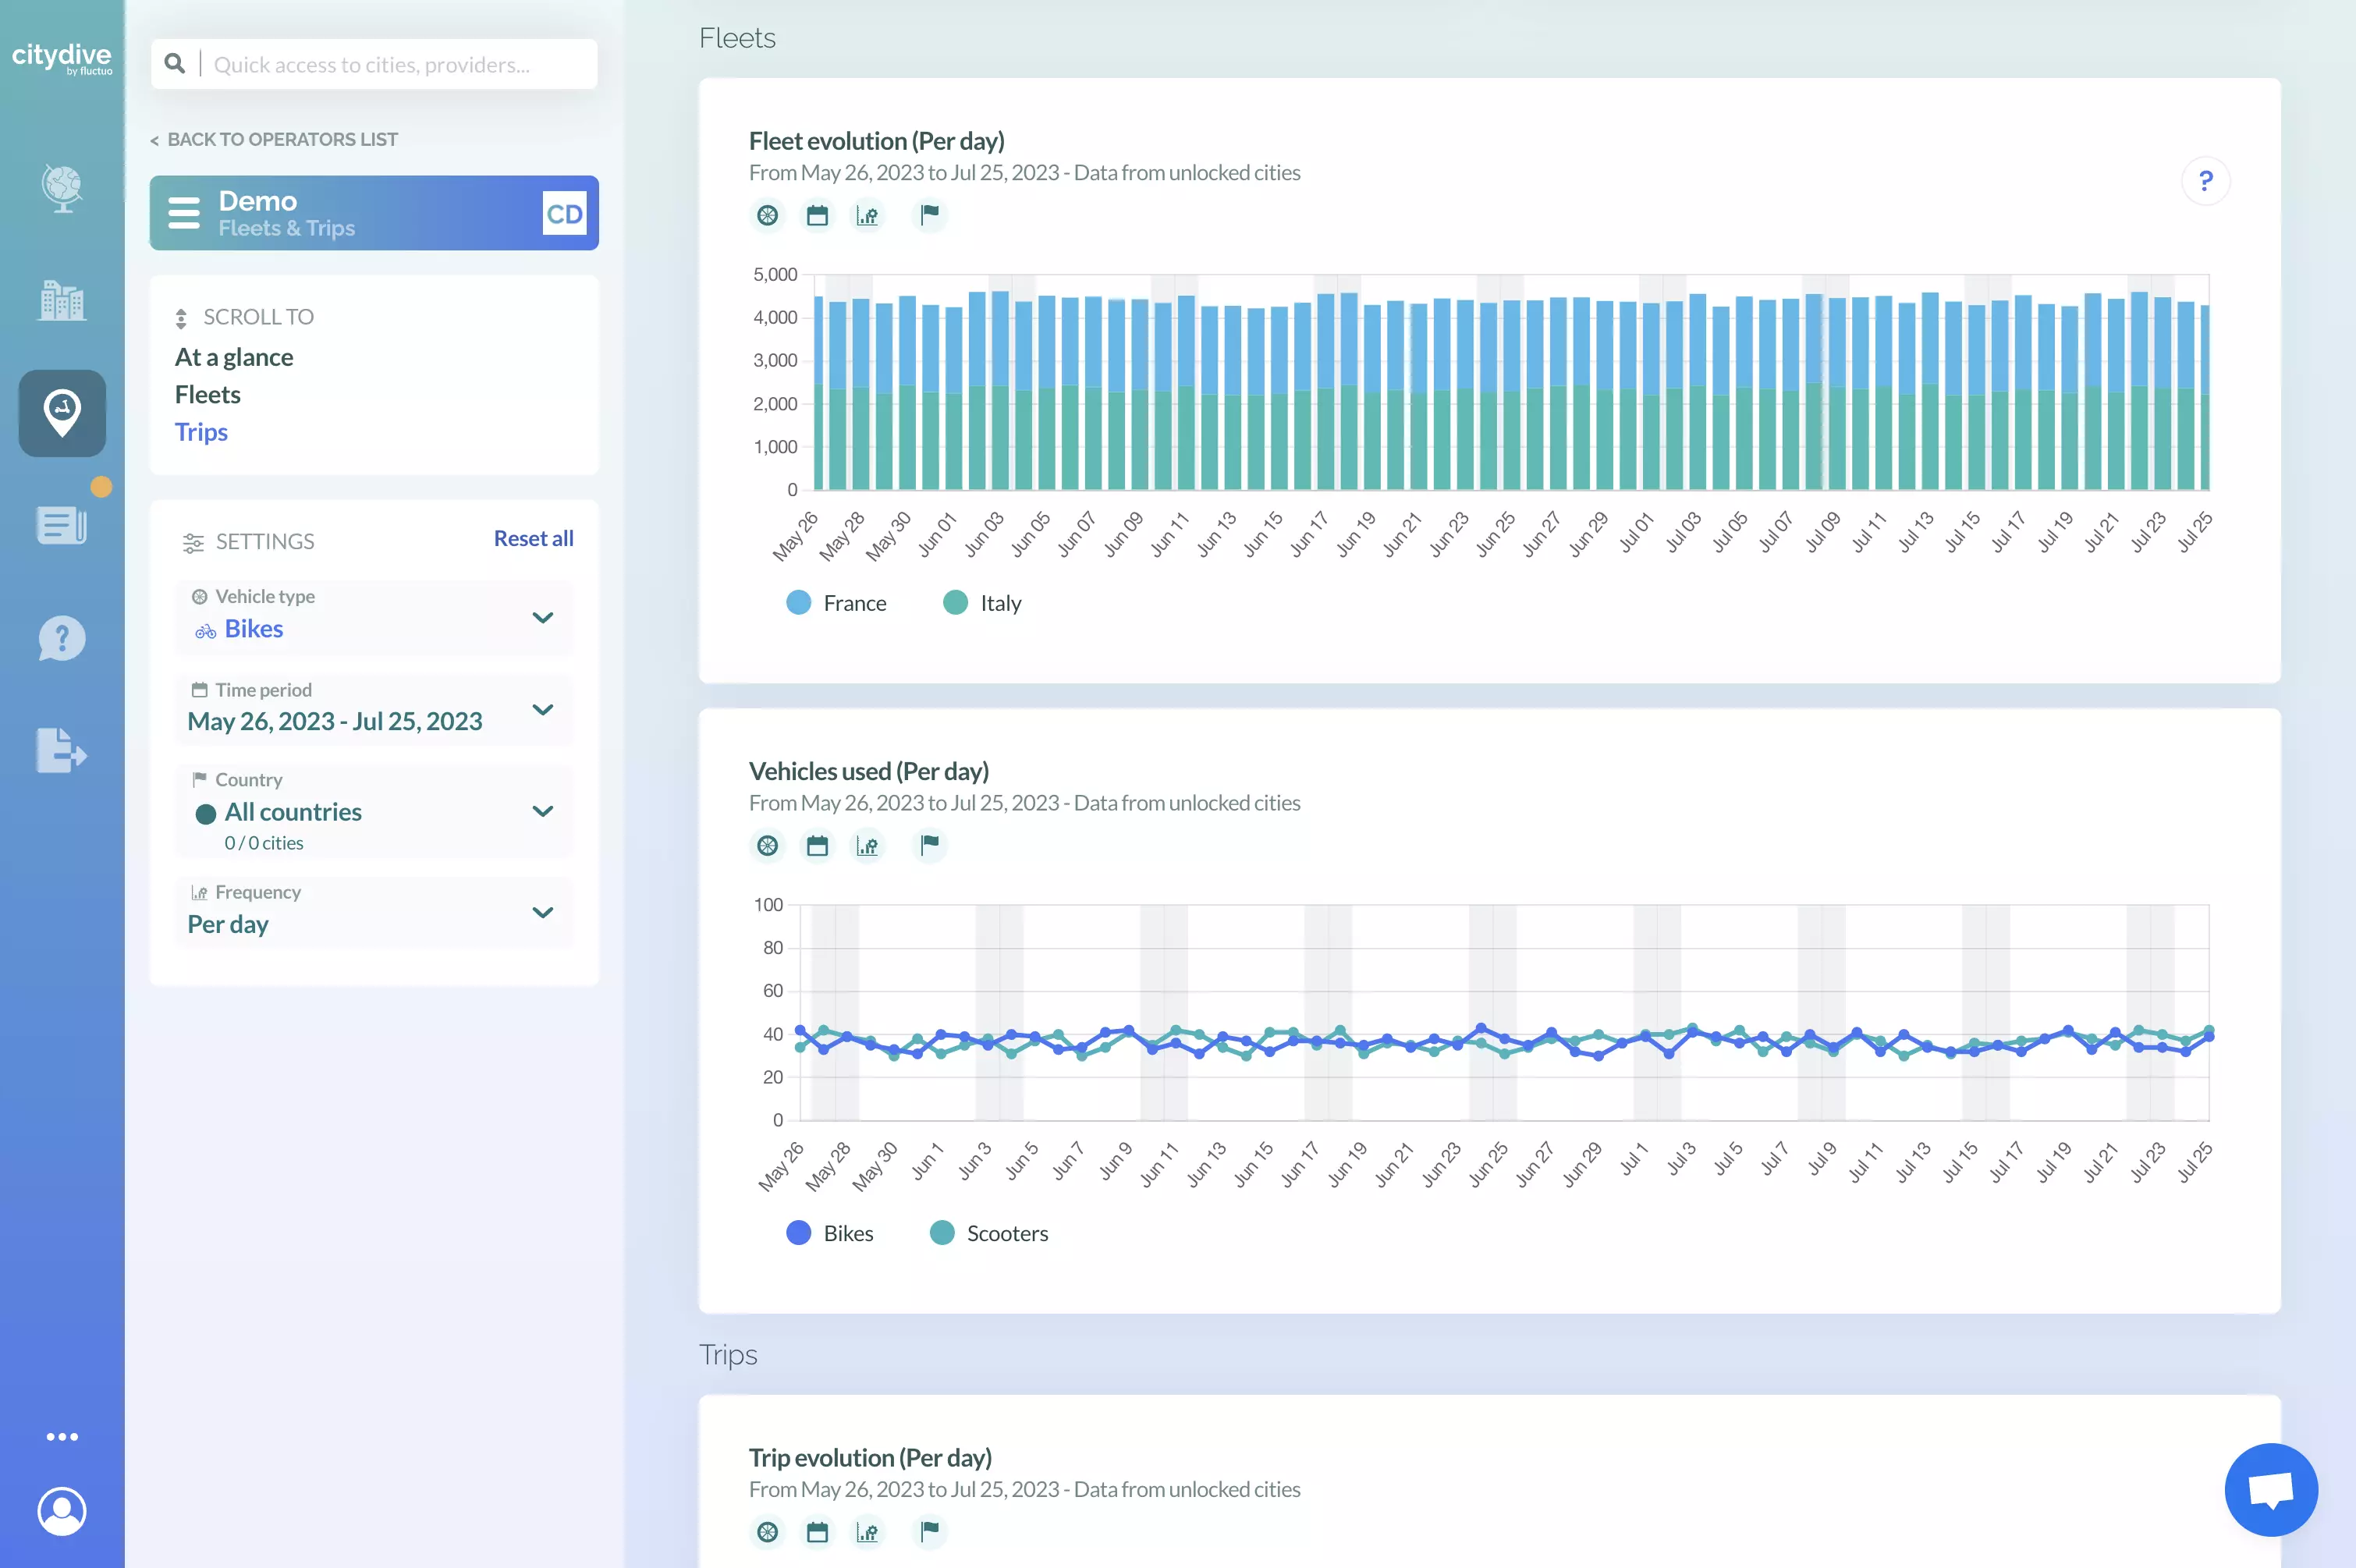2356x1568 pixels.
Task: Open the globe map view in sidebar
Action: point(62,187)
